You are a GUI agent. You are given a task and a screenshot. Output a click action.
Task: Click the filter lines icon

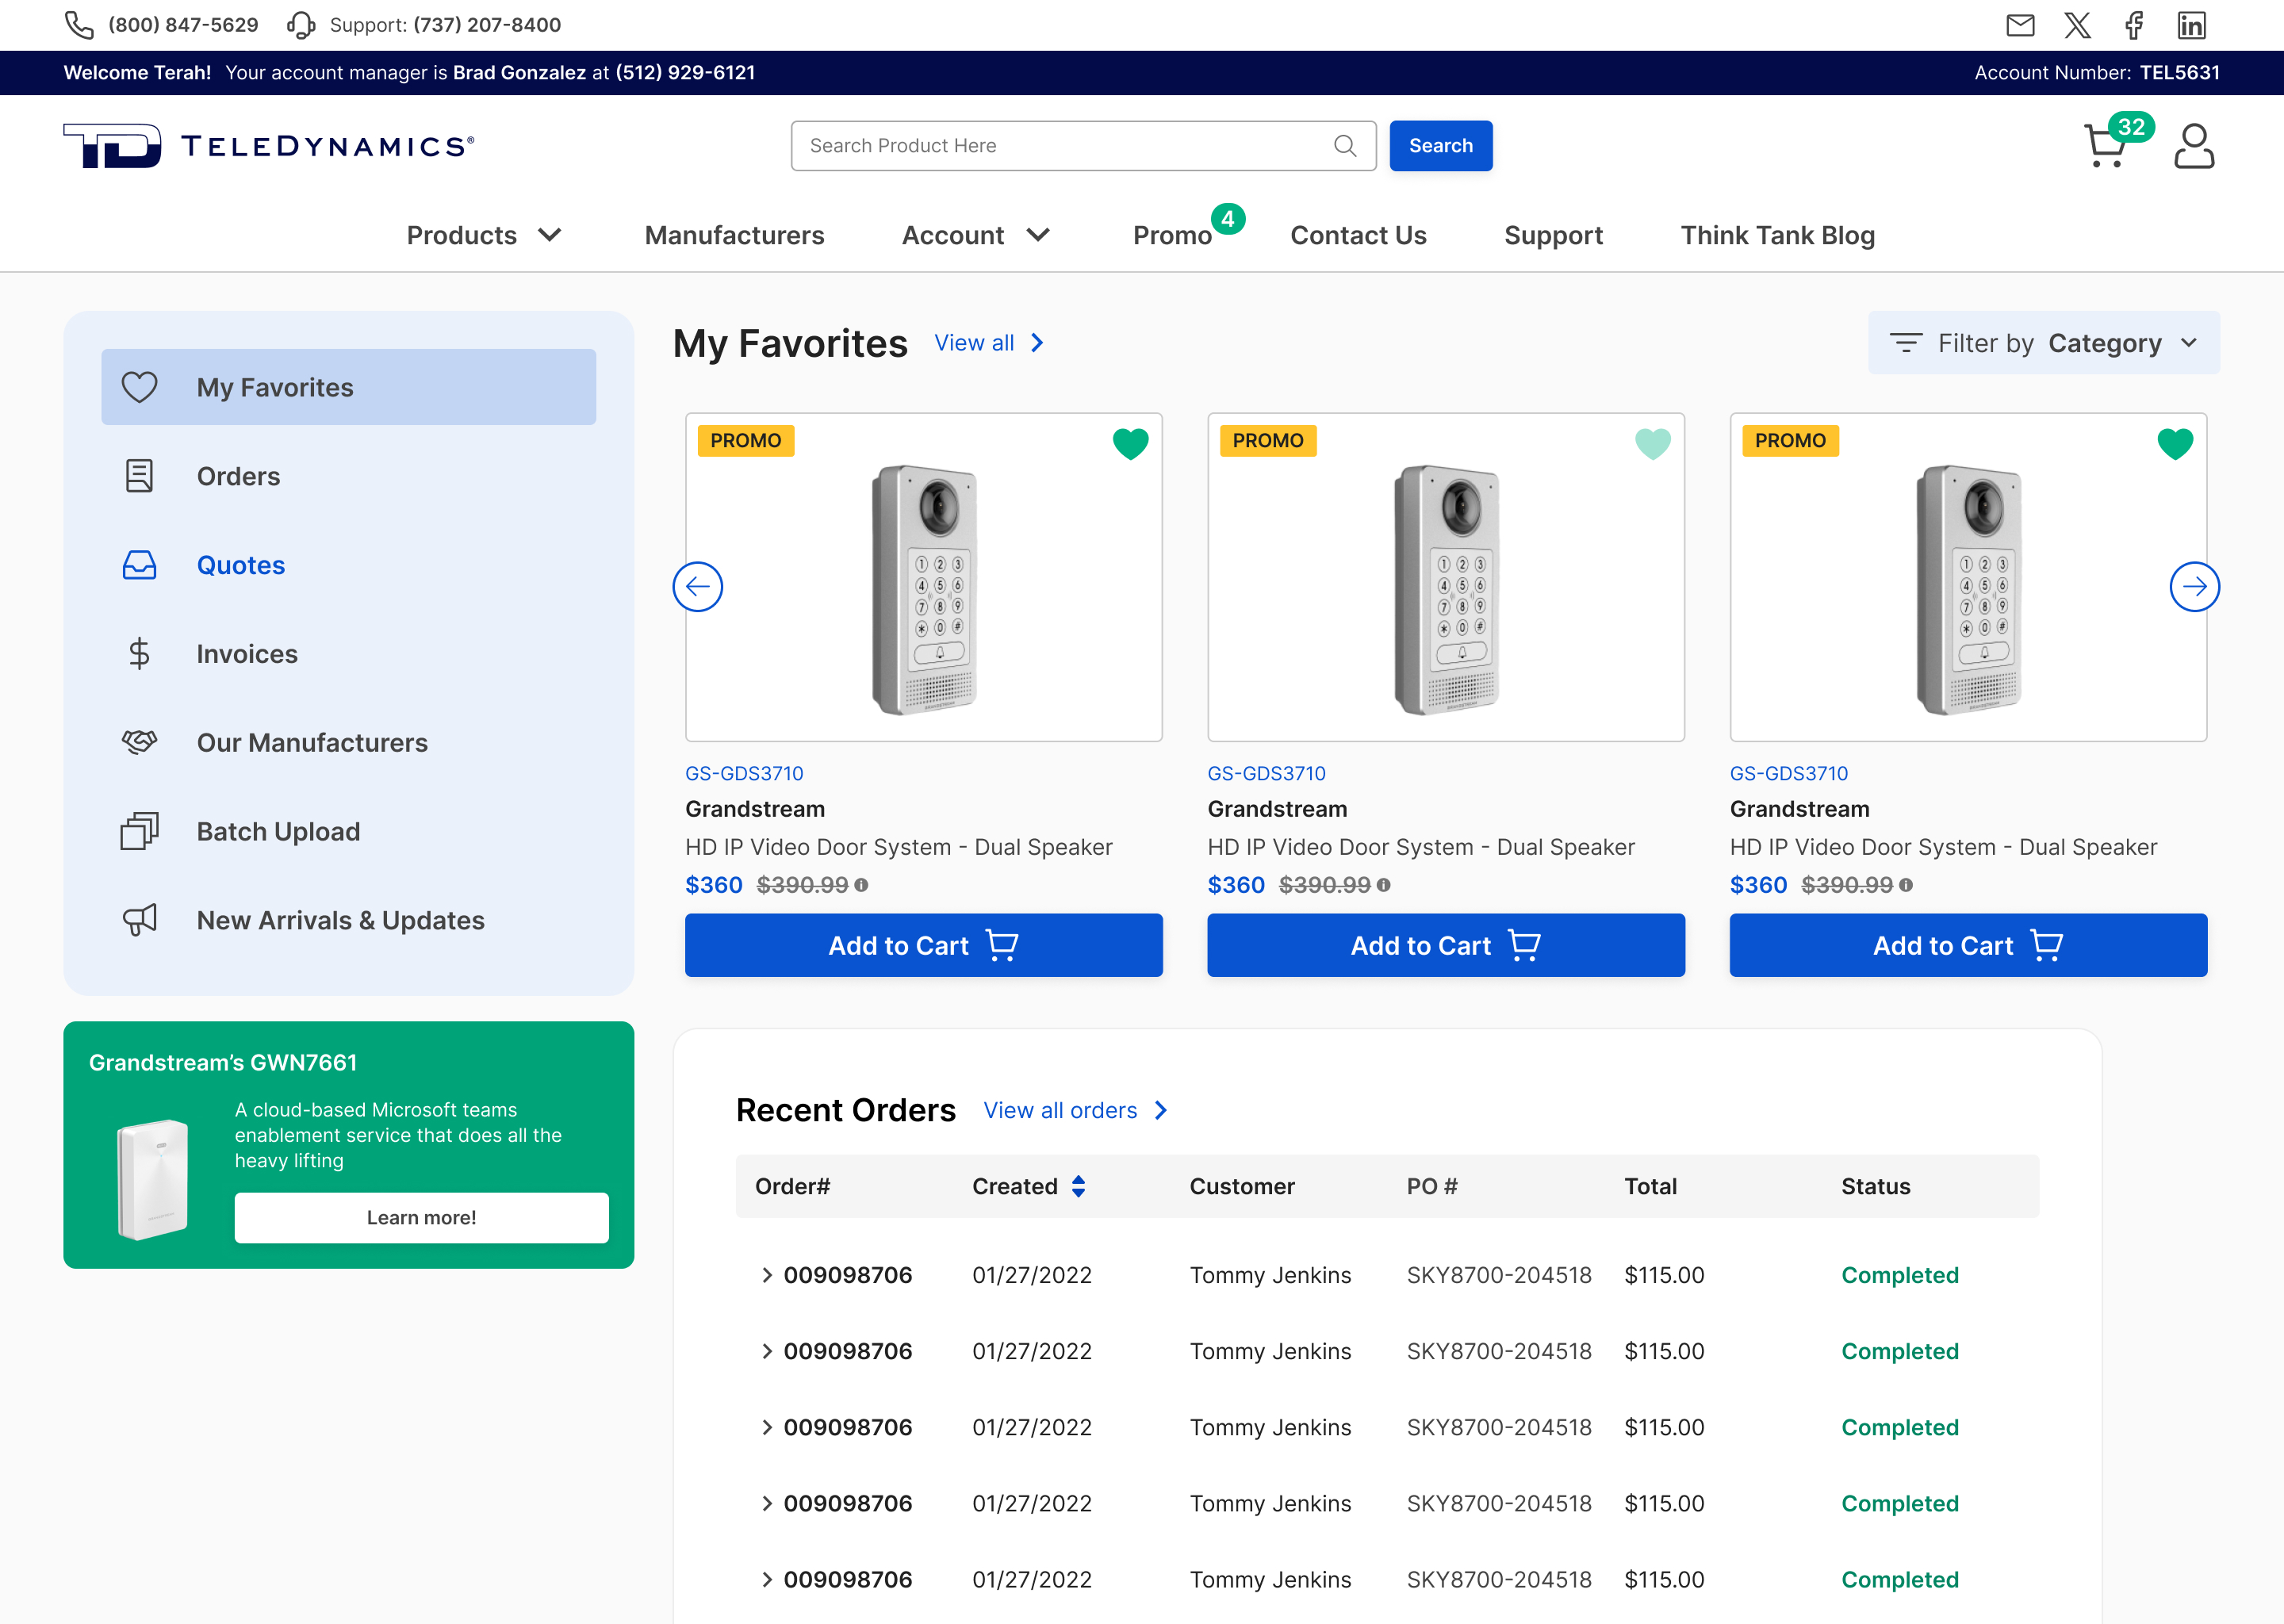(x=1906, y=343)
